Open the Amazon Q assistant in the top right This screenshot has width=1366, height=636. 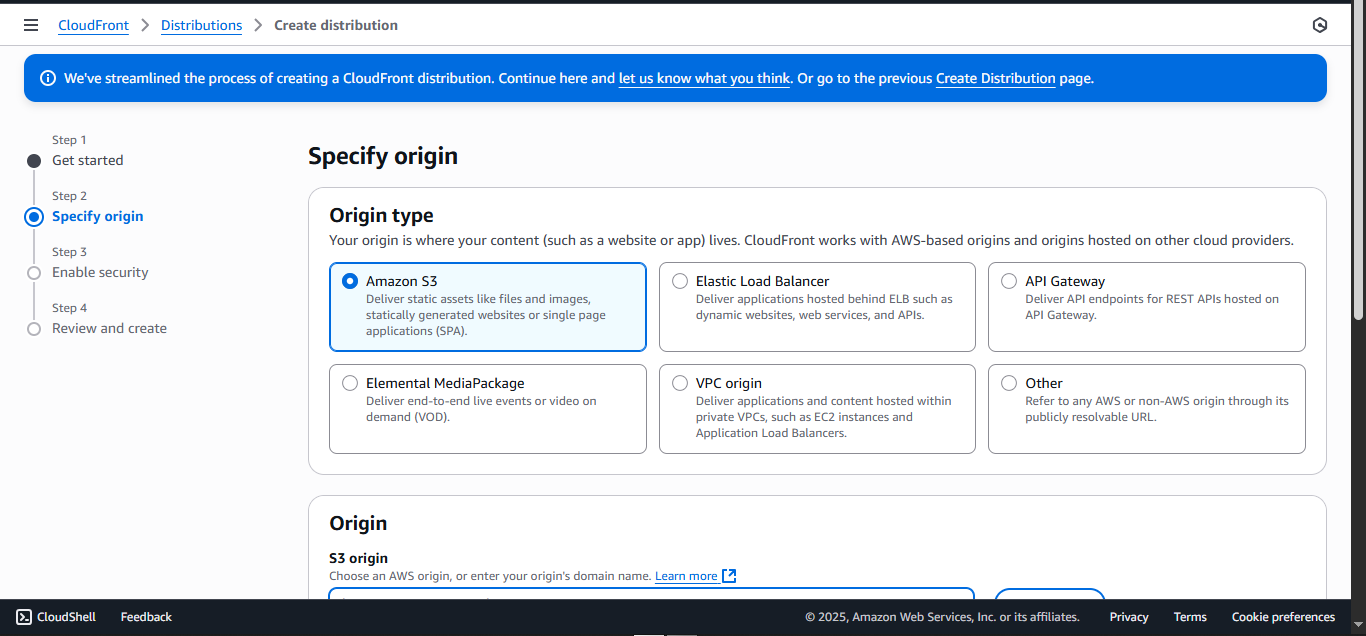1319,24
